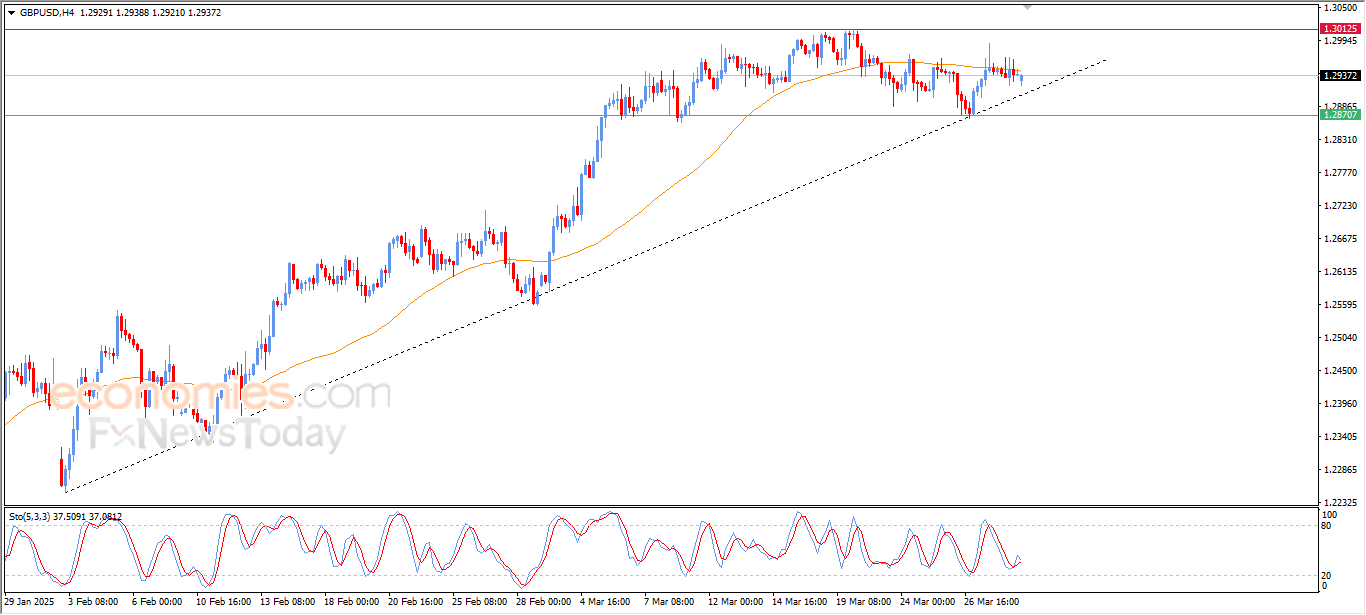Click the current price tag 1.29372 on axis
The width and height of the screenshot is (1366, 615).
pyautogui.click(x=1340, y=75)
